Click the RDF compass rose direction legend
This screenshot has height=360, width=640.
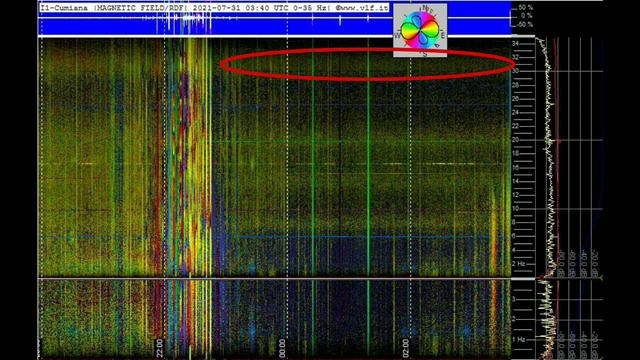click(420, 31)
